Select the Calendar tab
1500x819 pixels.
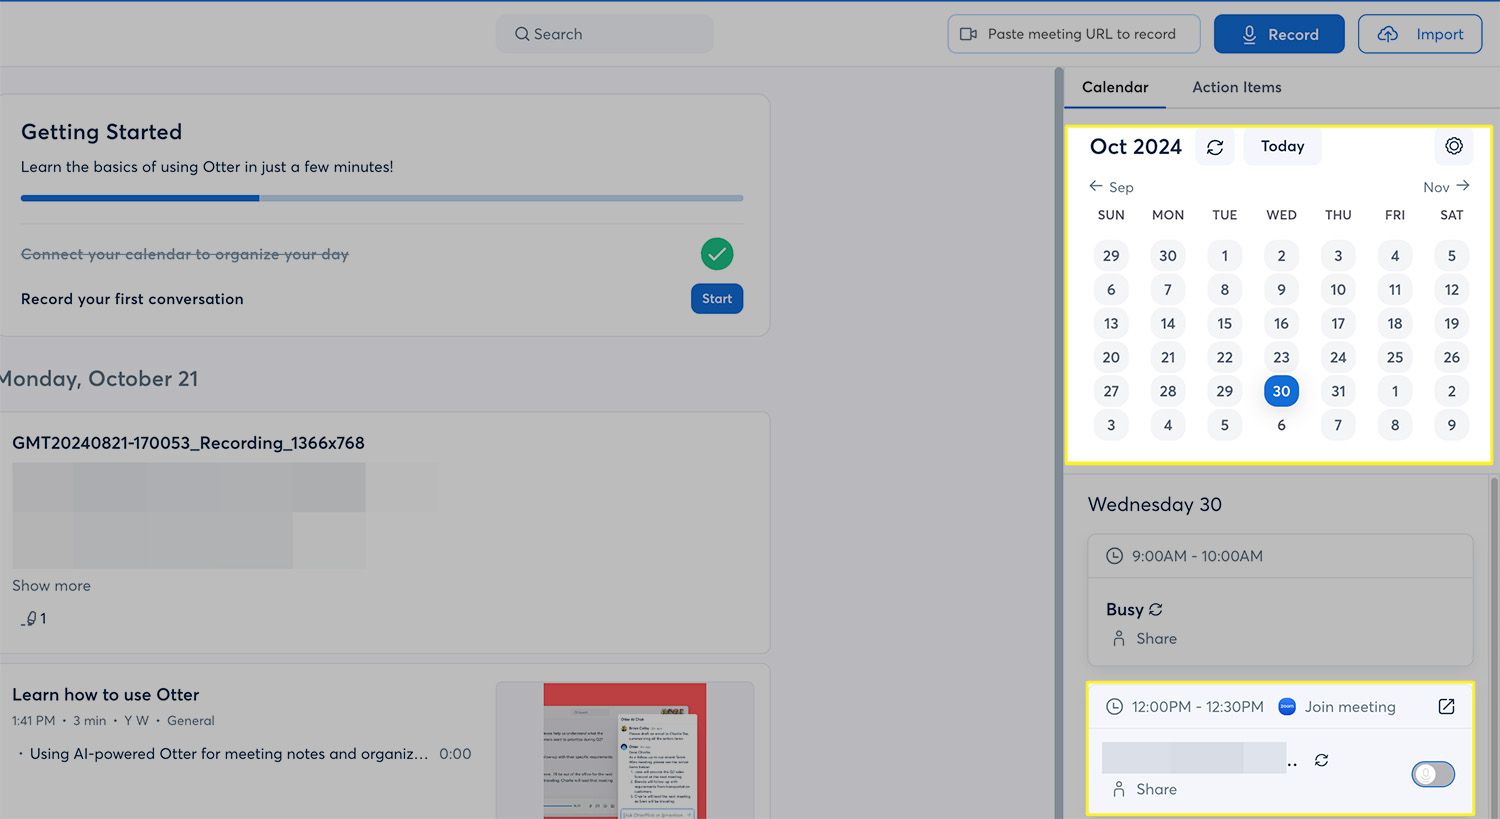coord(1115,87)
